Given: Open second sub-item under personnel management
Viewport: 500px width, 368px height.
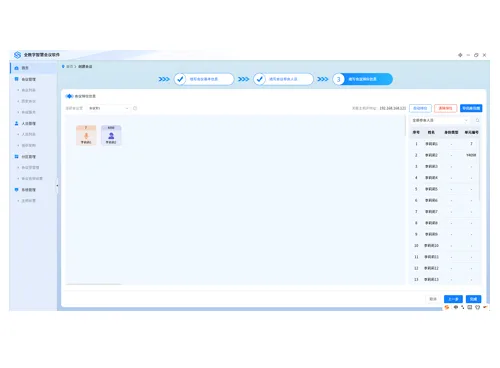Looking at the screenshot, I should 29,145.
